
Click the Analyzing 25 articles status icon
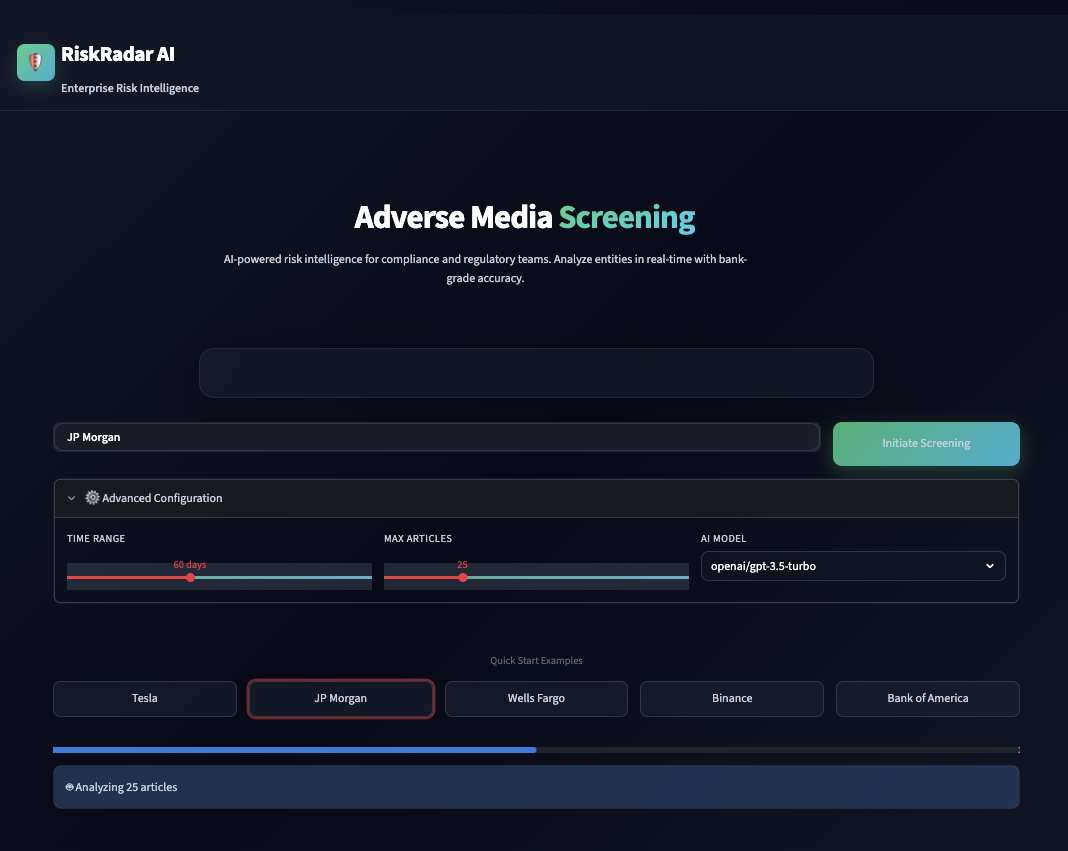pos(69,787)
